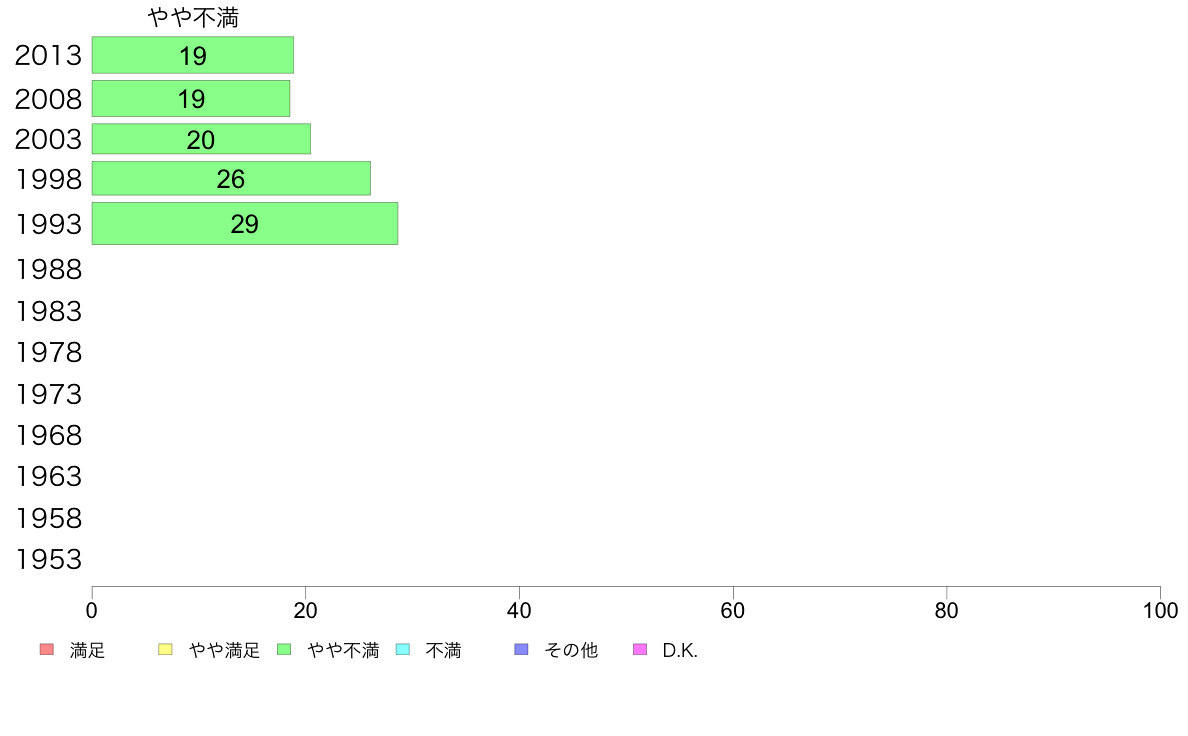Image resolution: width=1188 pixels, height=736 pixels.
Task: Select the 2008 bar showing 19
Action: 191,99
